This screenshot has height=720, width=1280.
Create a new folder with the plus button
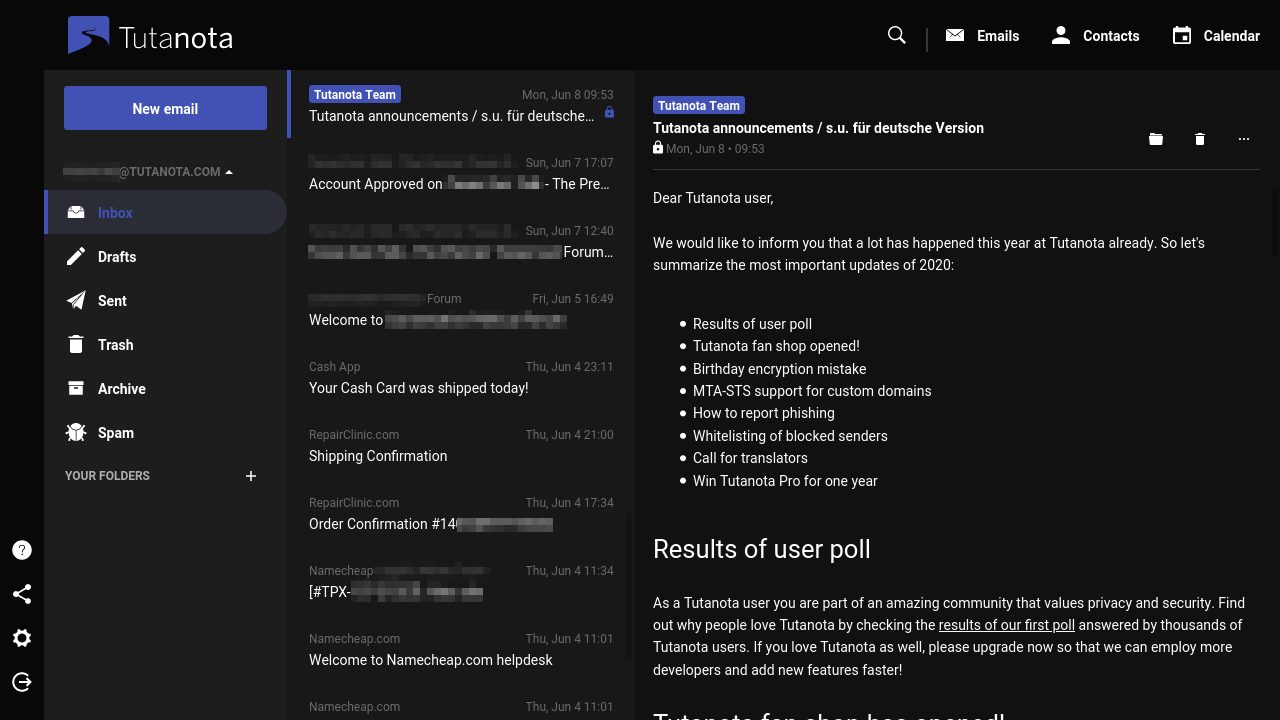point(251,476)
